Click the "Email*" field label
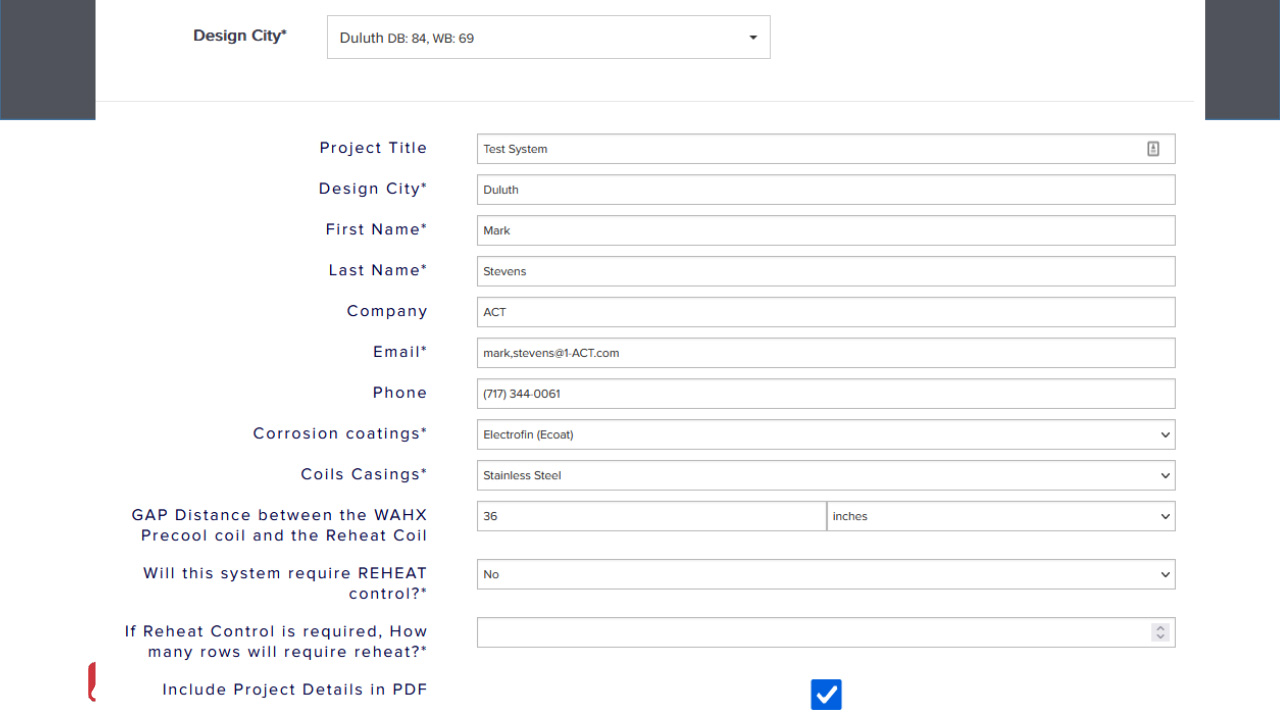Image resolution: width=1280 pixels, height=720 pixels. 400,352
